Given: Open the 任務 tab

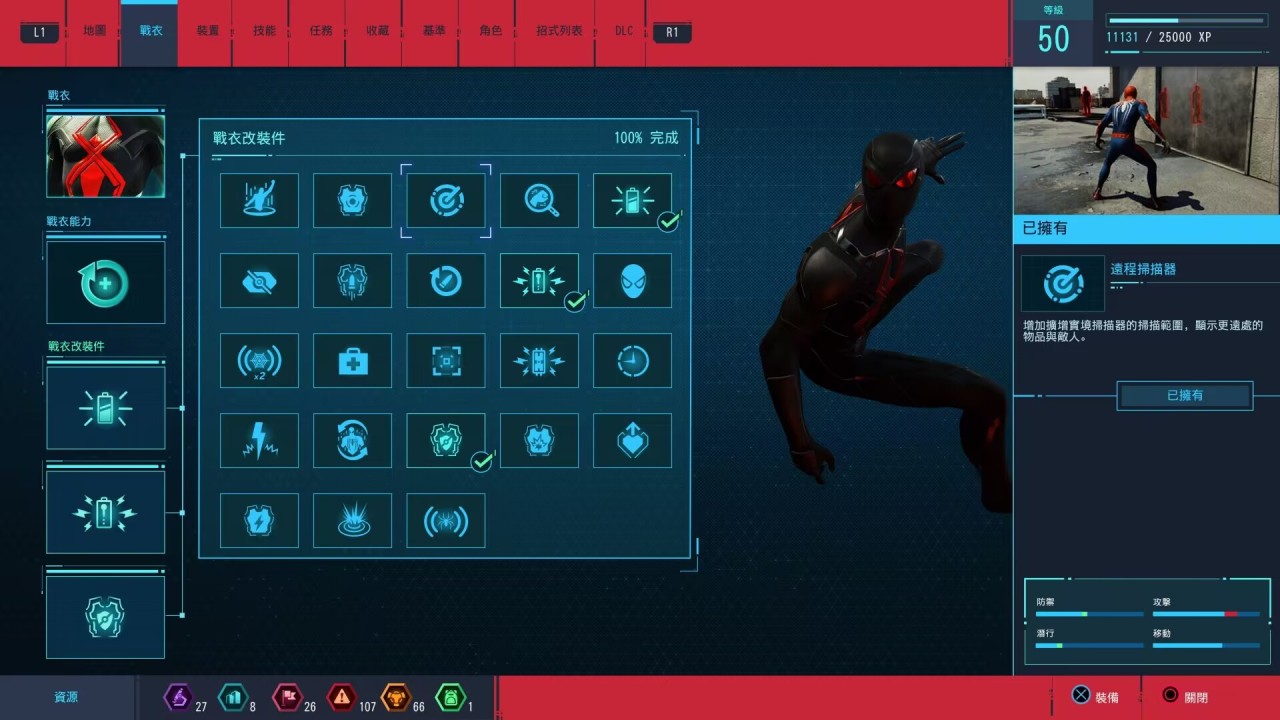Looking at the screenshot, I should click(321, 31).
